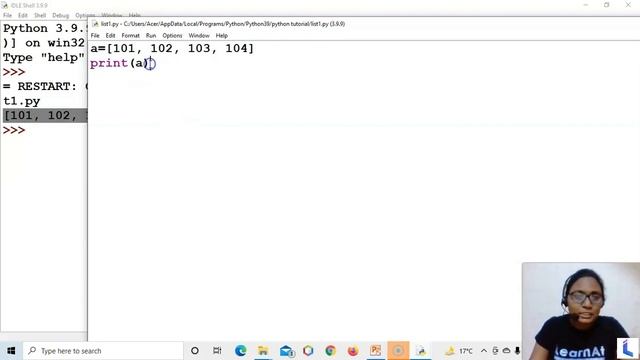Image resolution: width=640 pixels, height=360 pixels.
Task: Click the list1.py editor window title icon
Action: pos(95,24)
